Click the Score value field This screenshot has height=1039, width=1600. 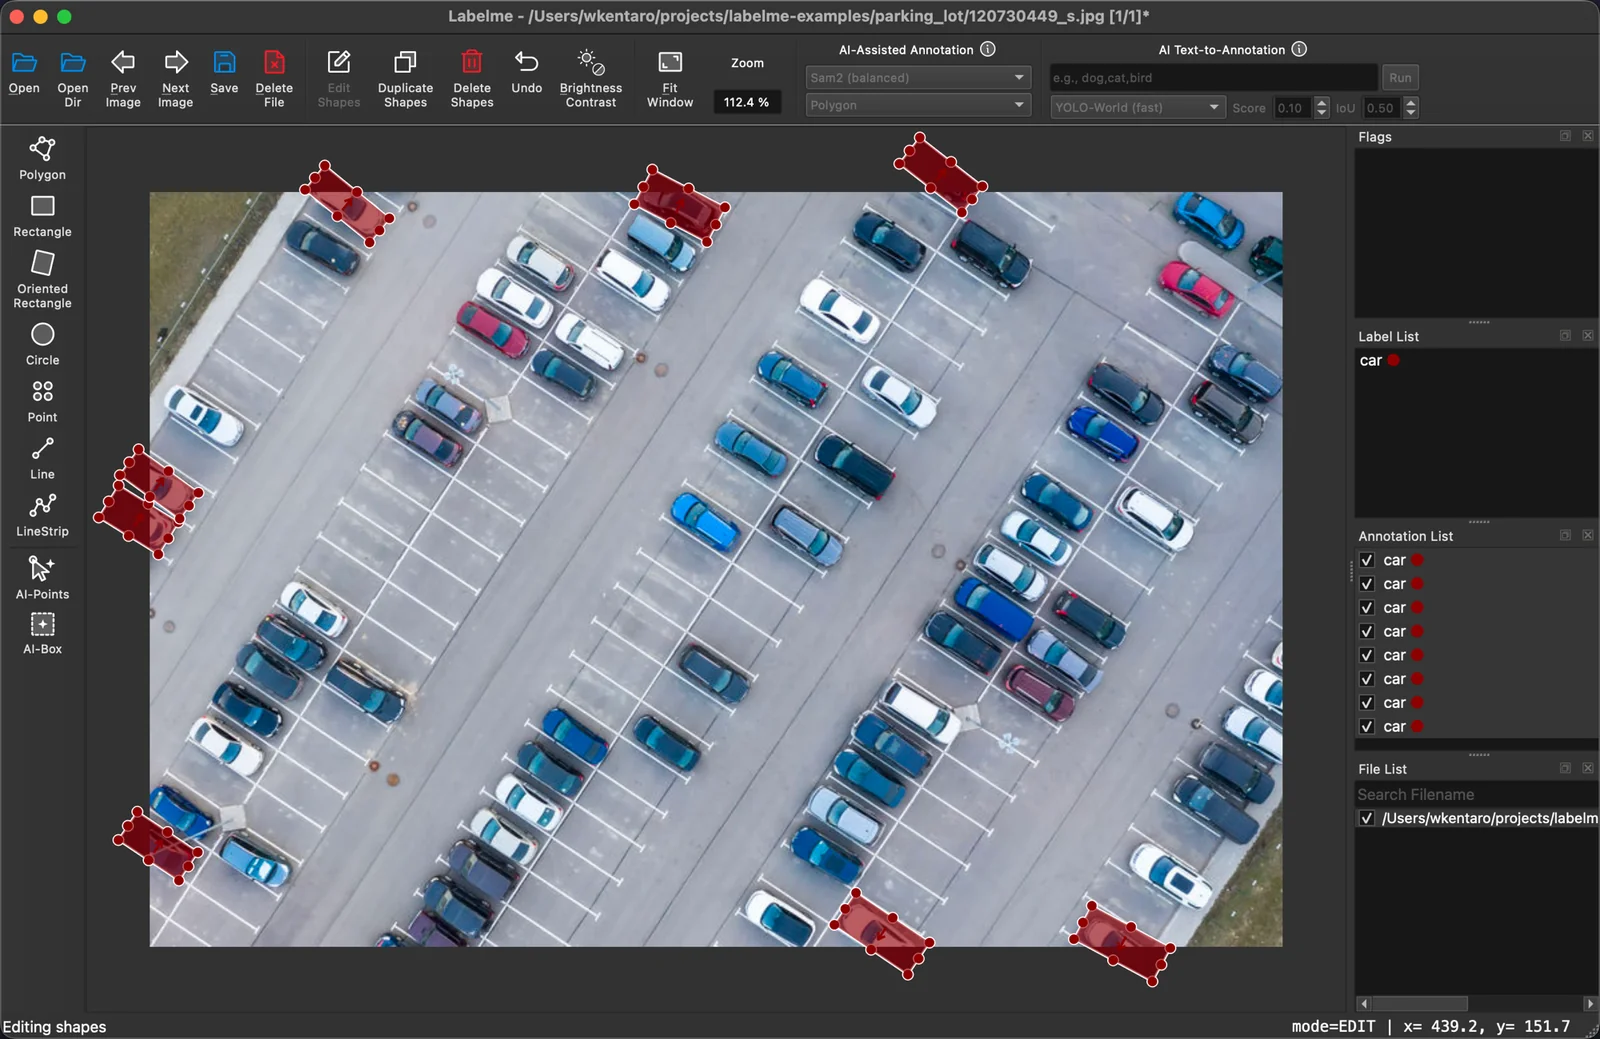click(x=1293, y=108)
